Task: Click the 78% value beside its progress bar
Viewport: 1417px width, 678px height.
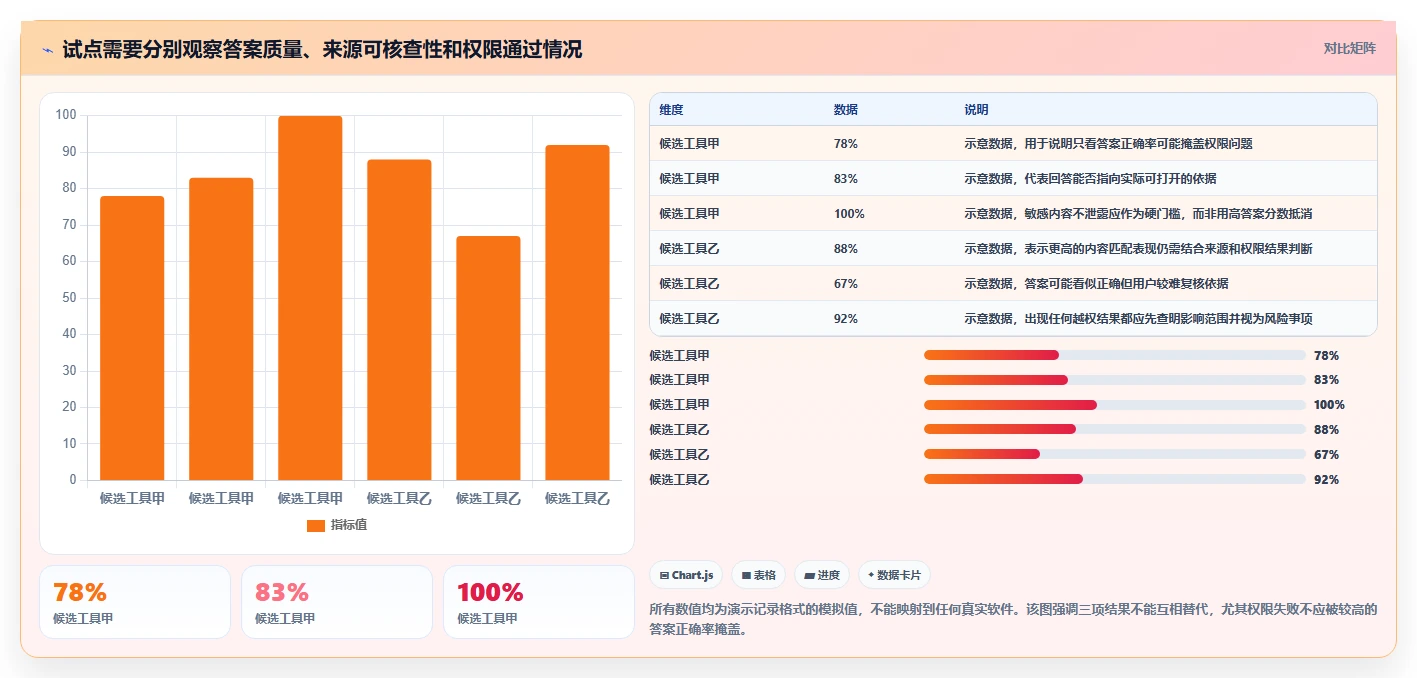Action: (x=1326, y=355)
